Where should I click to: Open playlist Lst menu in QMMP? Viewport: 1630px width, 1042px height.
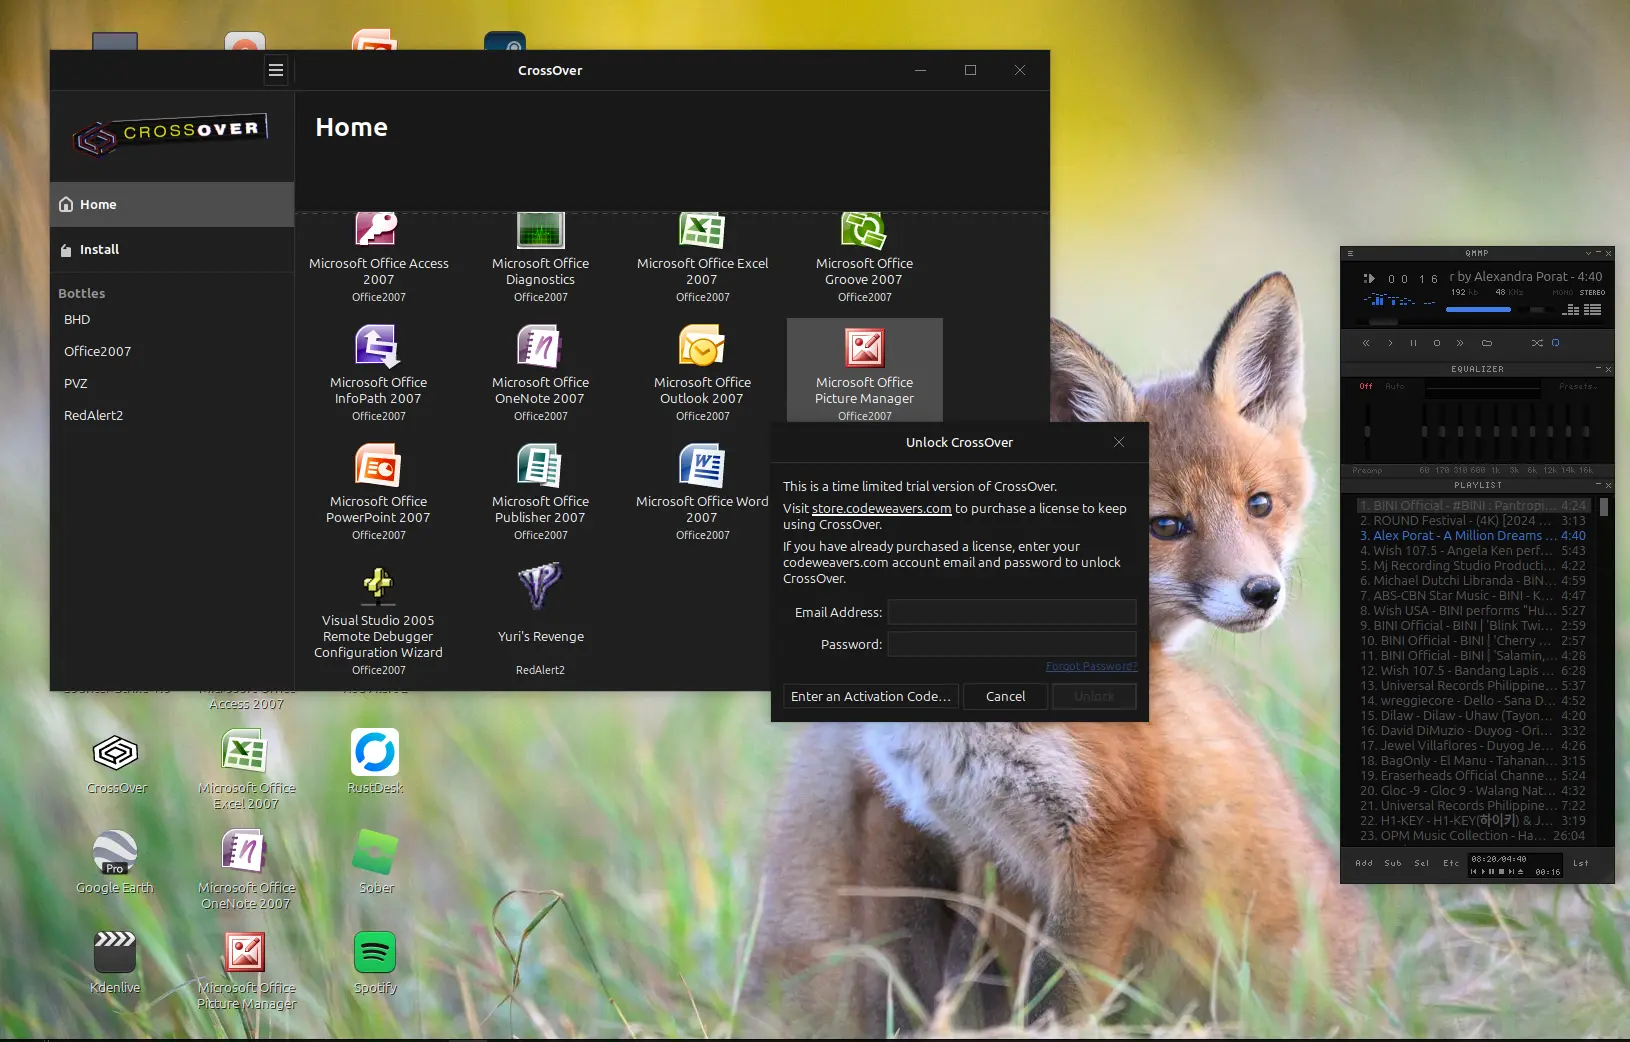click(1581, 863)
